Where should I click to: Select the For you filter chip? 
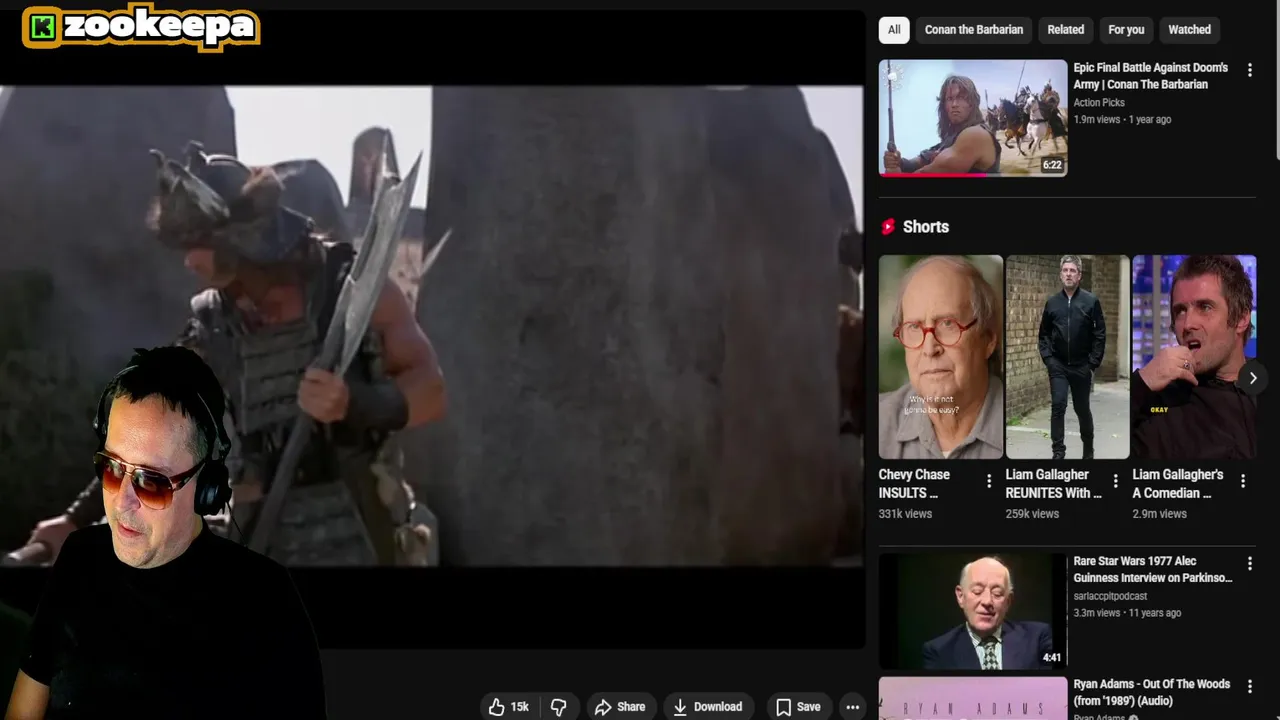pyautogui.click(x=1126, y=30)
